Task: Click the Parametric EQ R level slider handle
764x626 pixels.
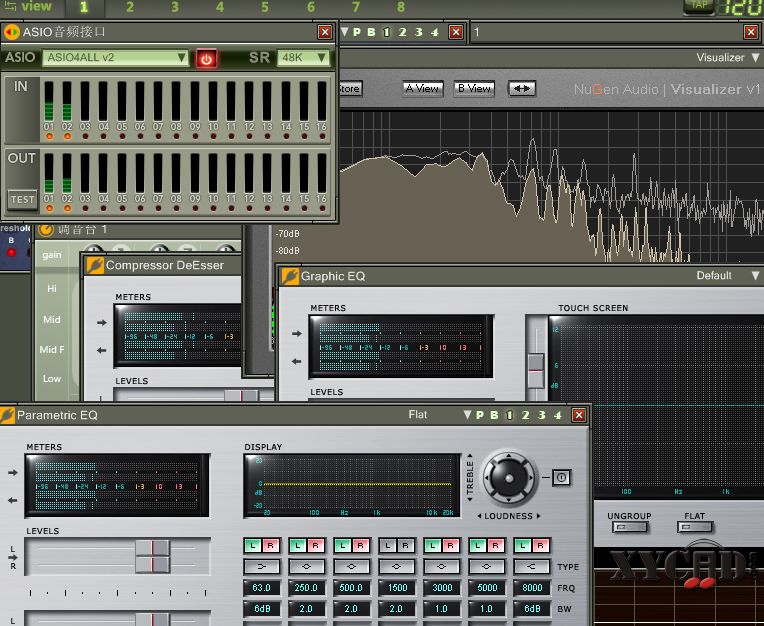Action: [153, 565]
